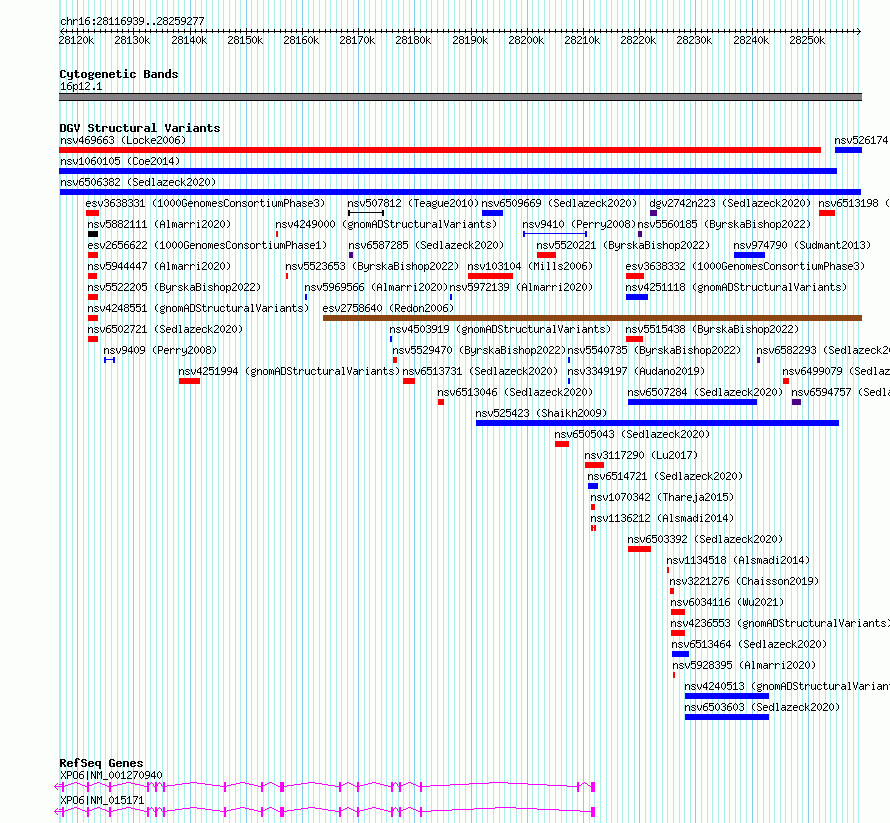
Task: Click nsv6513731 (Sedlazeck2020) label
Action: (x=481, y=371)
